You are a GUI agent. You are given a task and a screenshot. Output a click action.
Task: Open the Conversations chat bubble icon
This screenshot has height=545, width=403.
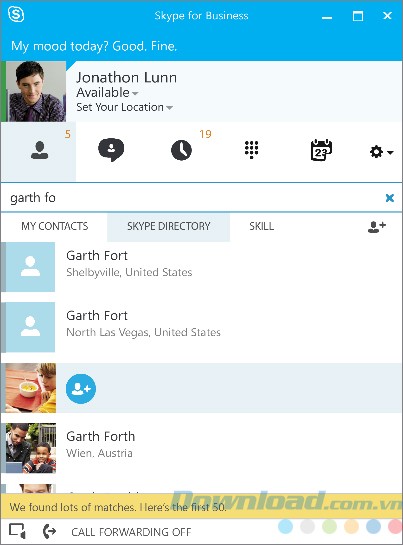coord(111,150)
